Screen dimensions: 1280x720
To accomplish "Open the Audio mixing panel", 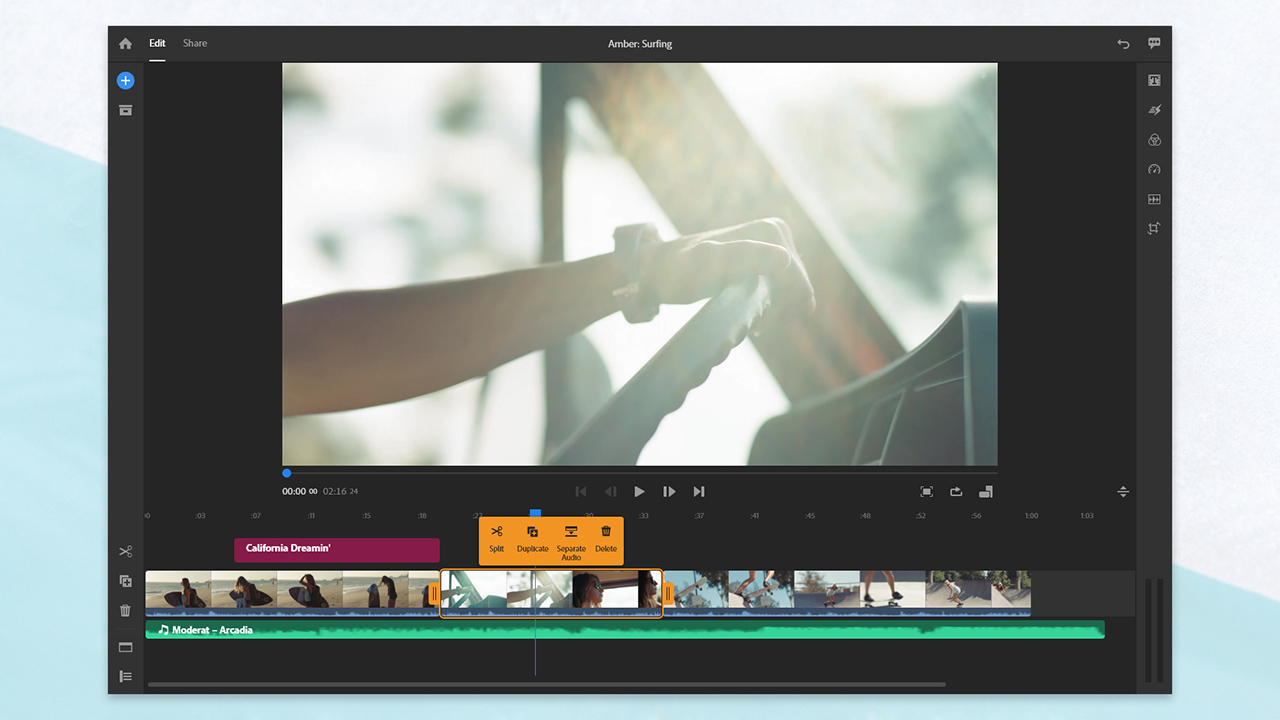I will (1154, 110).
